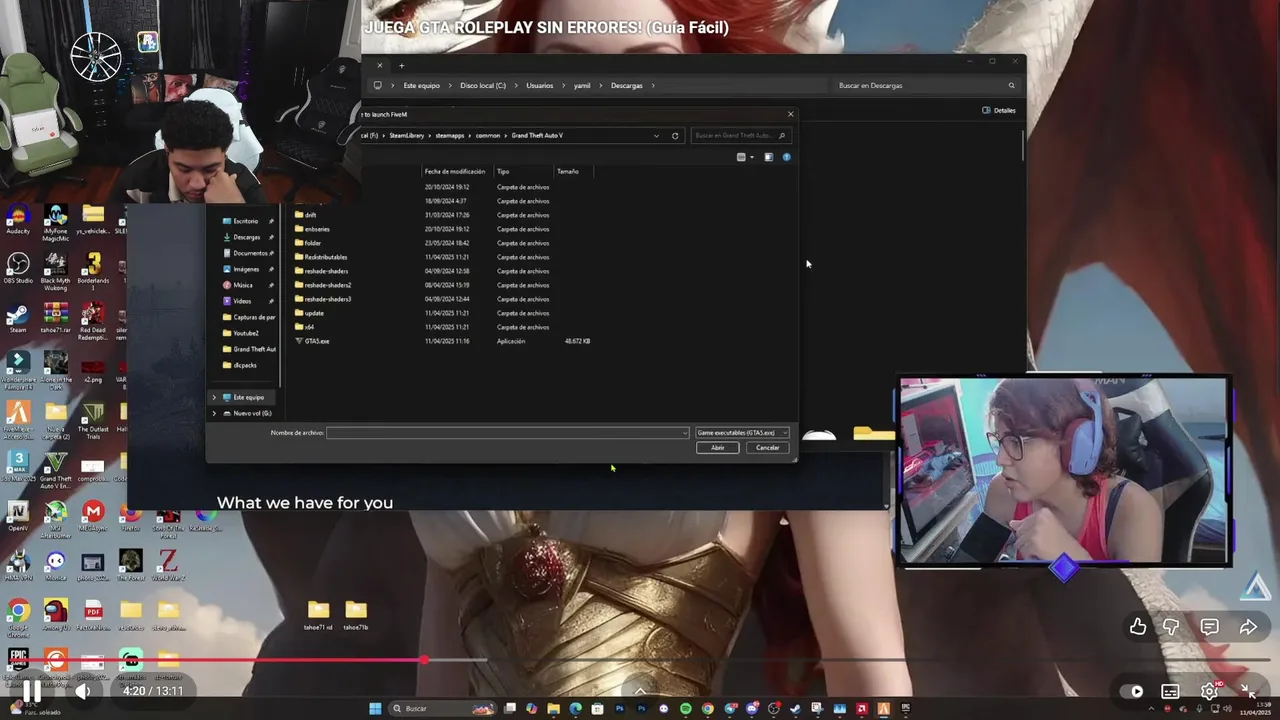
Task: Dislike the video with thumbs down
Action: tap(1171, 627)
